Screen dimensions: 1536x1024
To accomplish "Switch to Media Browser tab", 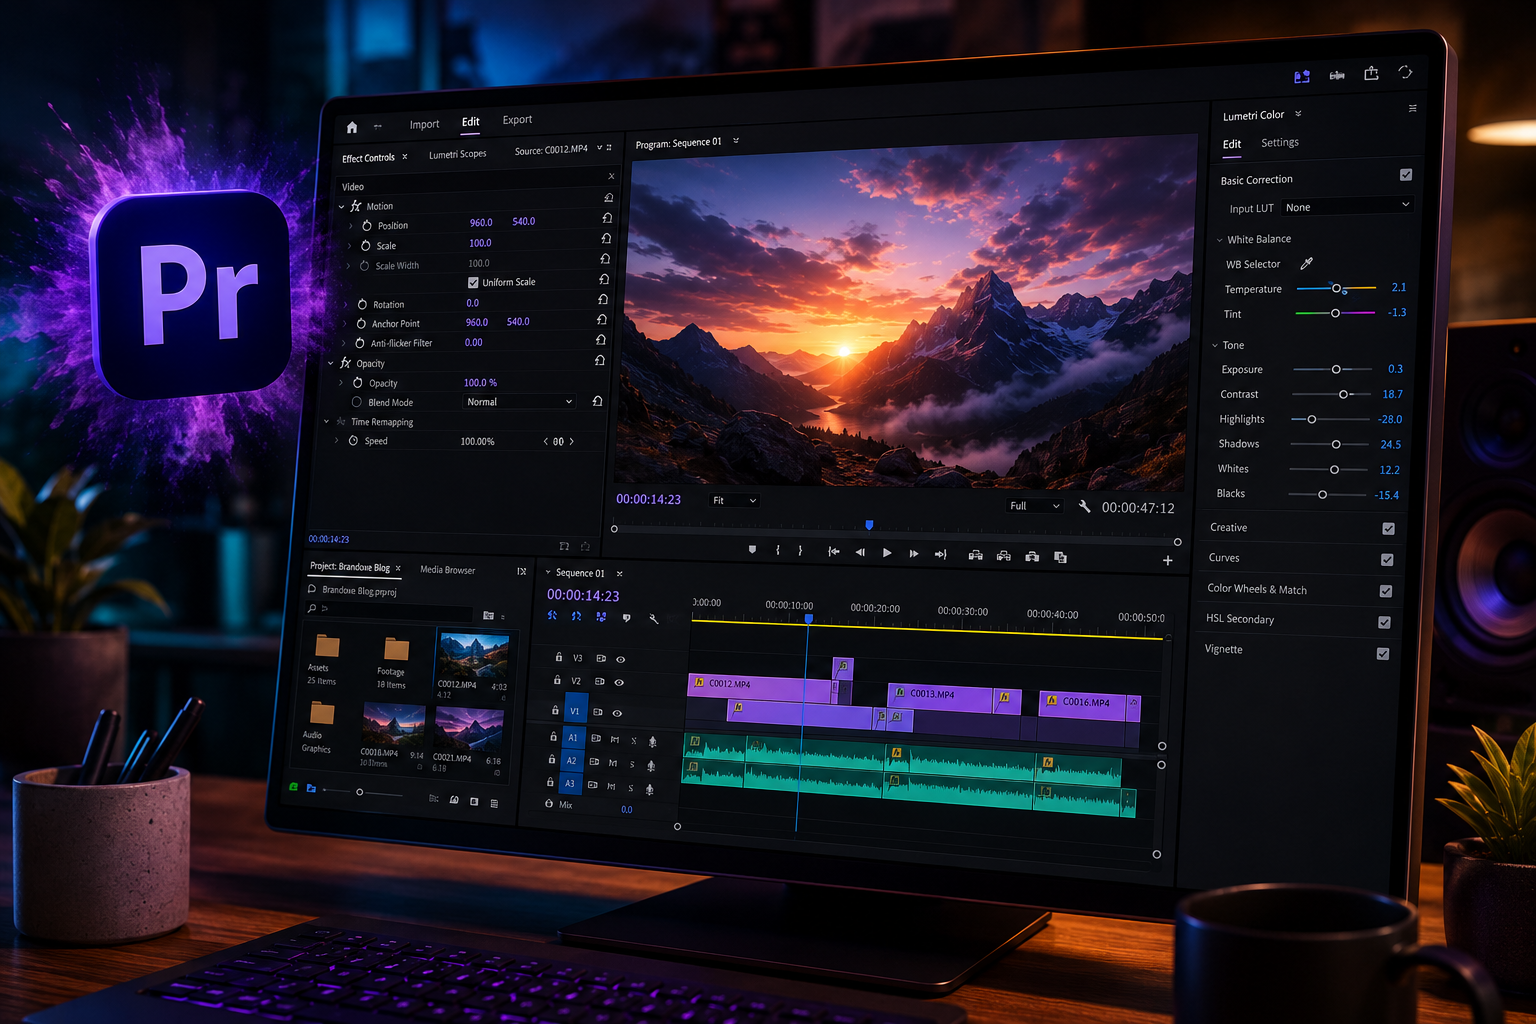I will (x=447, y=570).
